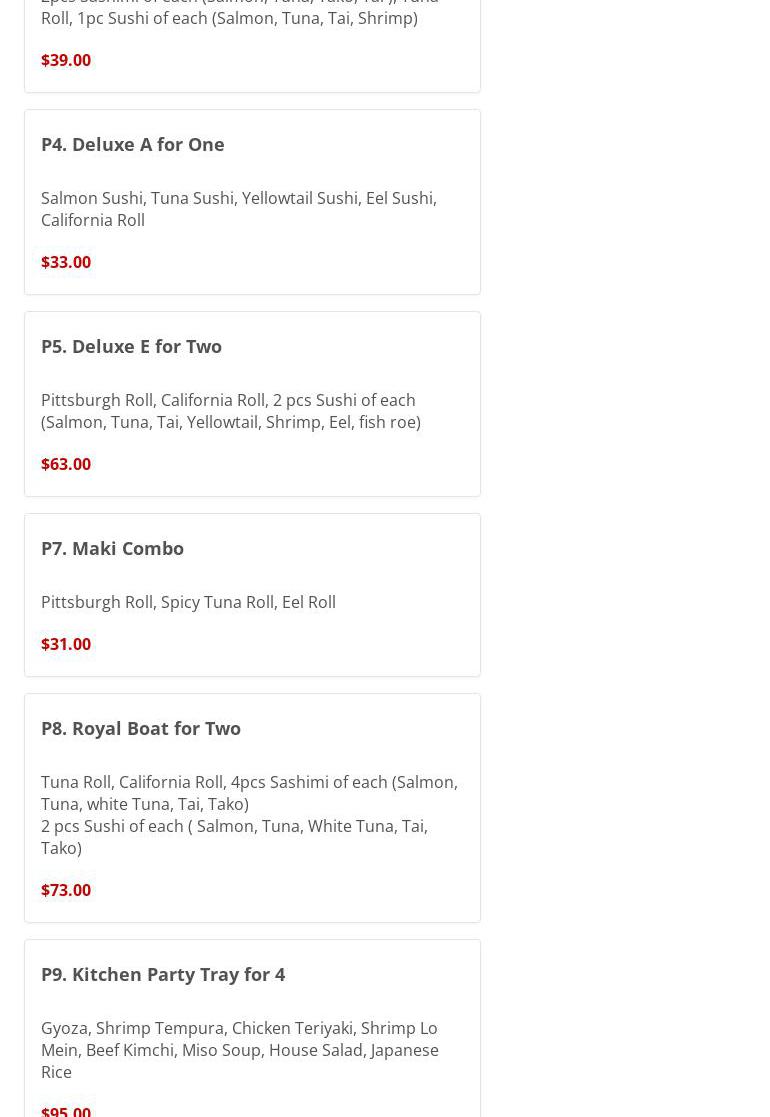The width and height of the screenshot is (770, 1117).
Task: Click the Pittsburgh Roll, Spicy Tuna Roll description
Action: (x=188, y=602)
